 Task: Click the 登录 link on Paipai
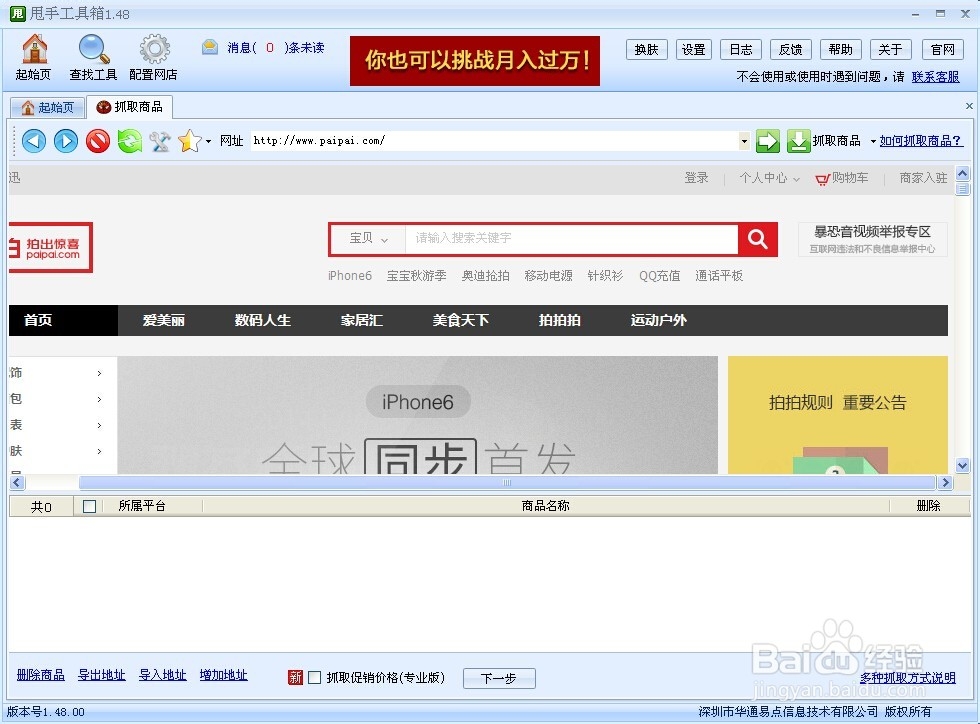[x=696, y=178]
